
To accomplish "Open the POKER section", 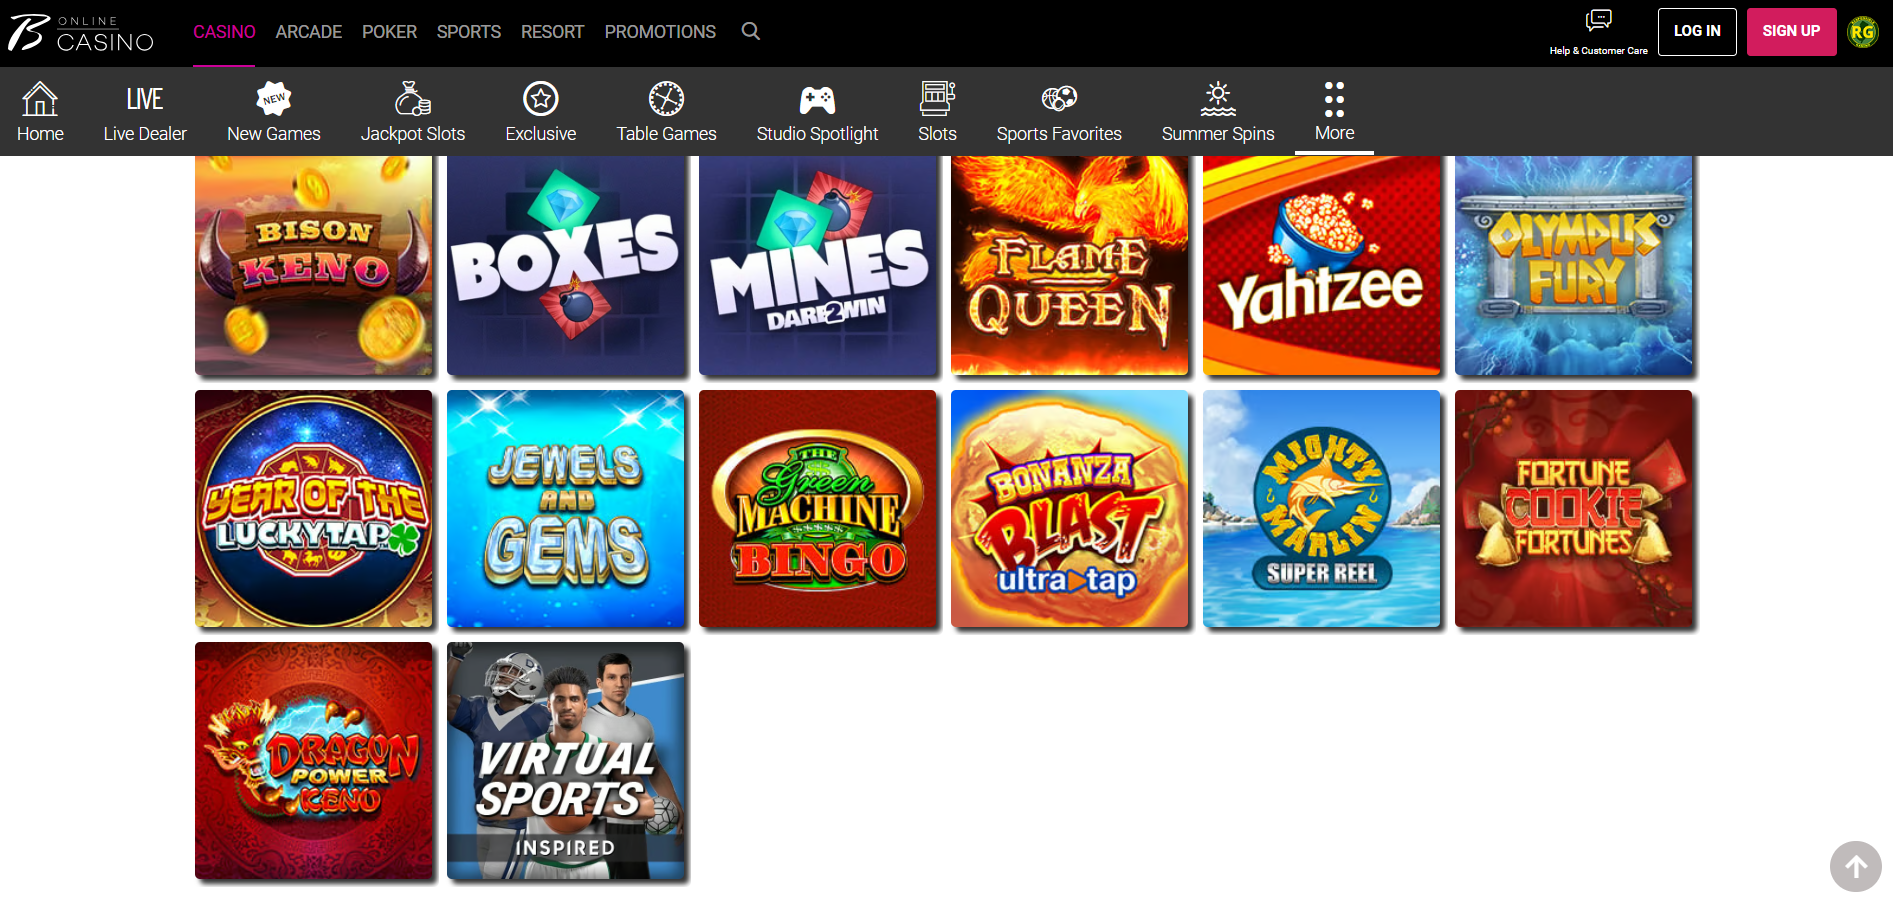I will click(x=389, y=32).
